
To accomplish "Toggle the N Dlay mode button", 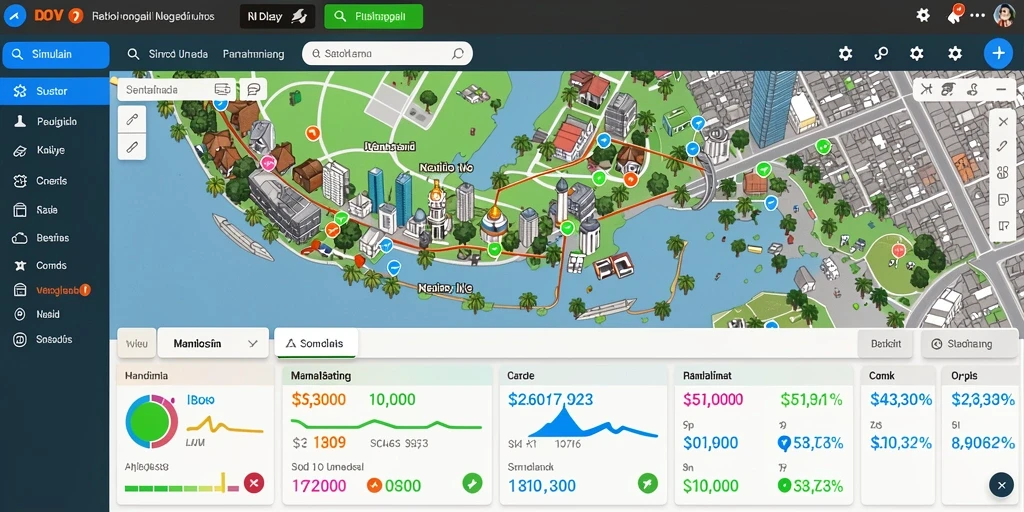I will (278, 16).
